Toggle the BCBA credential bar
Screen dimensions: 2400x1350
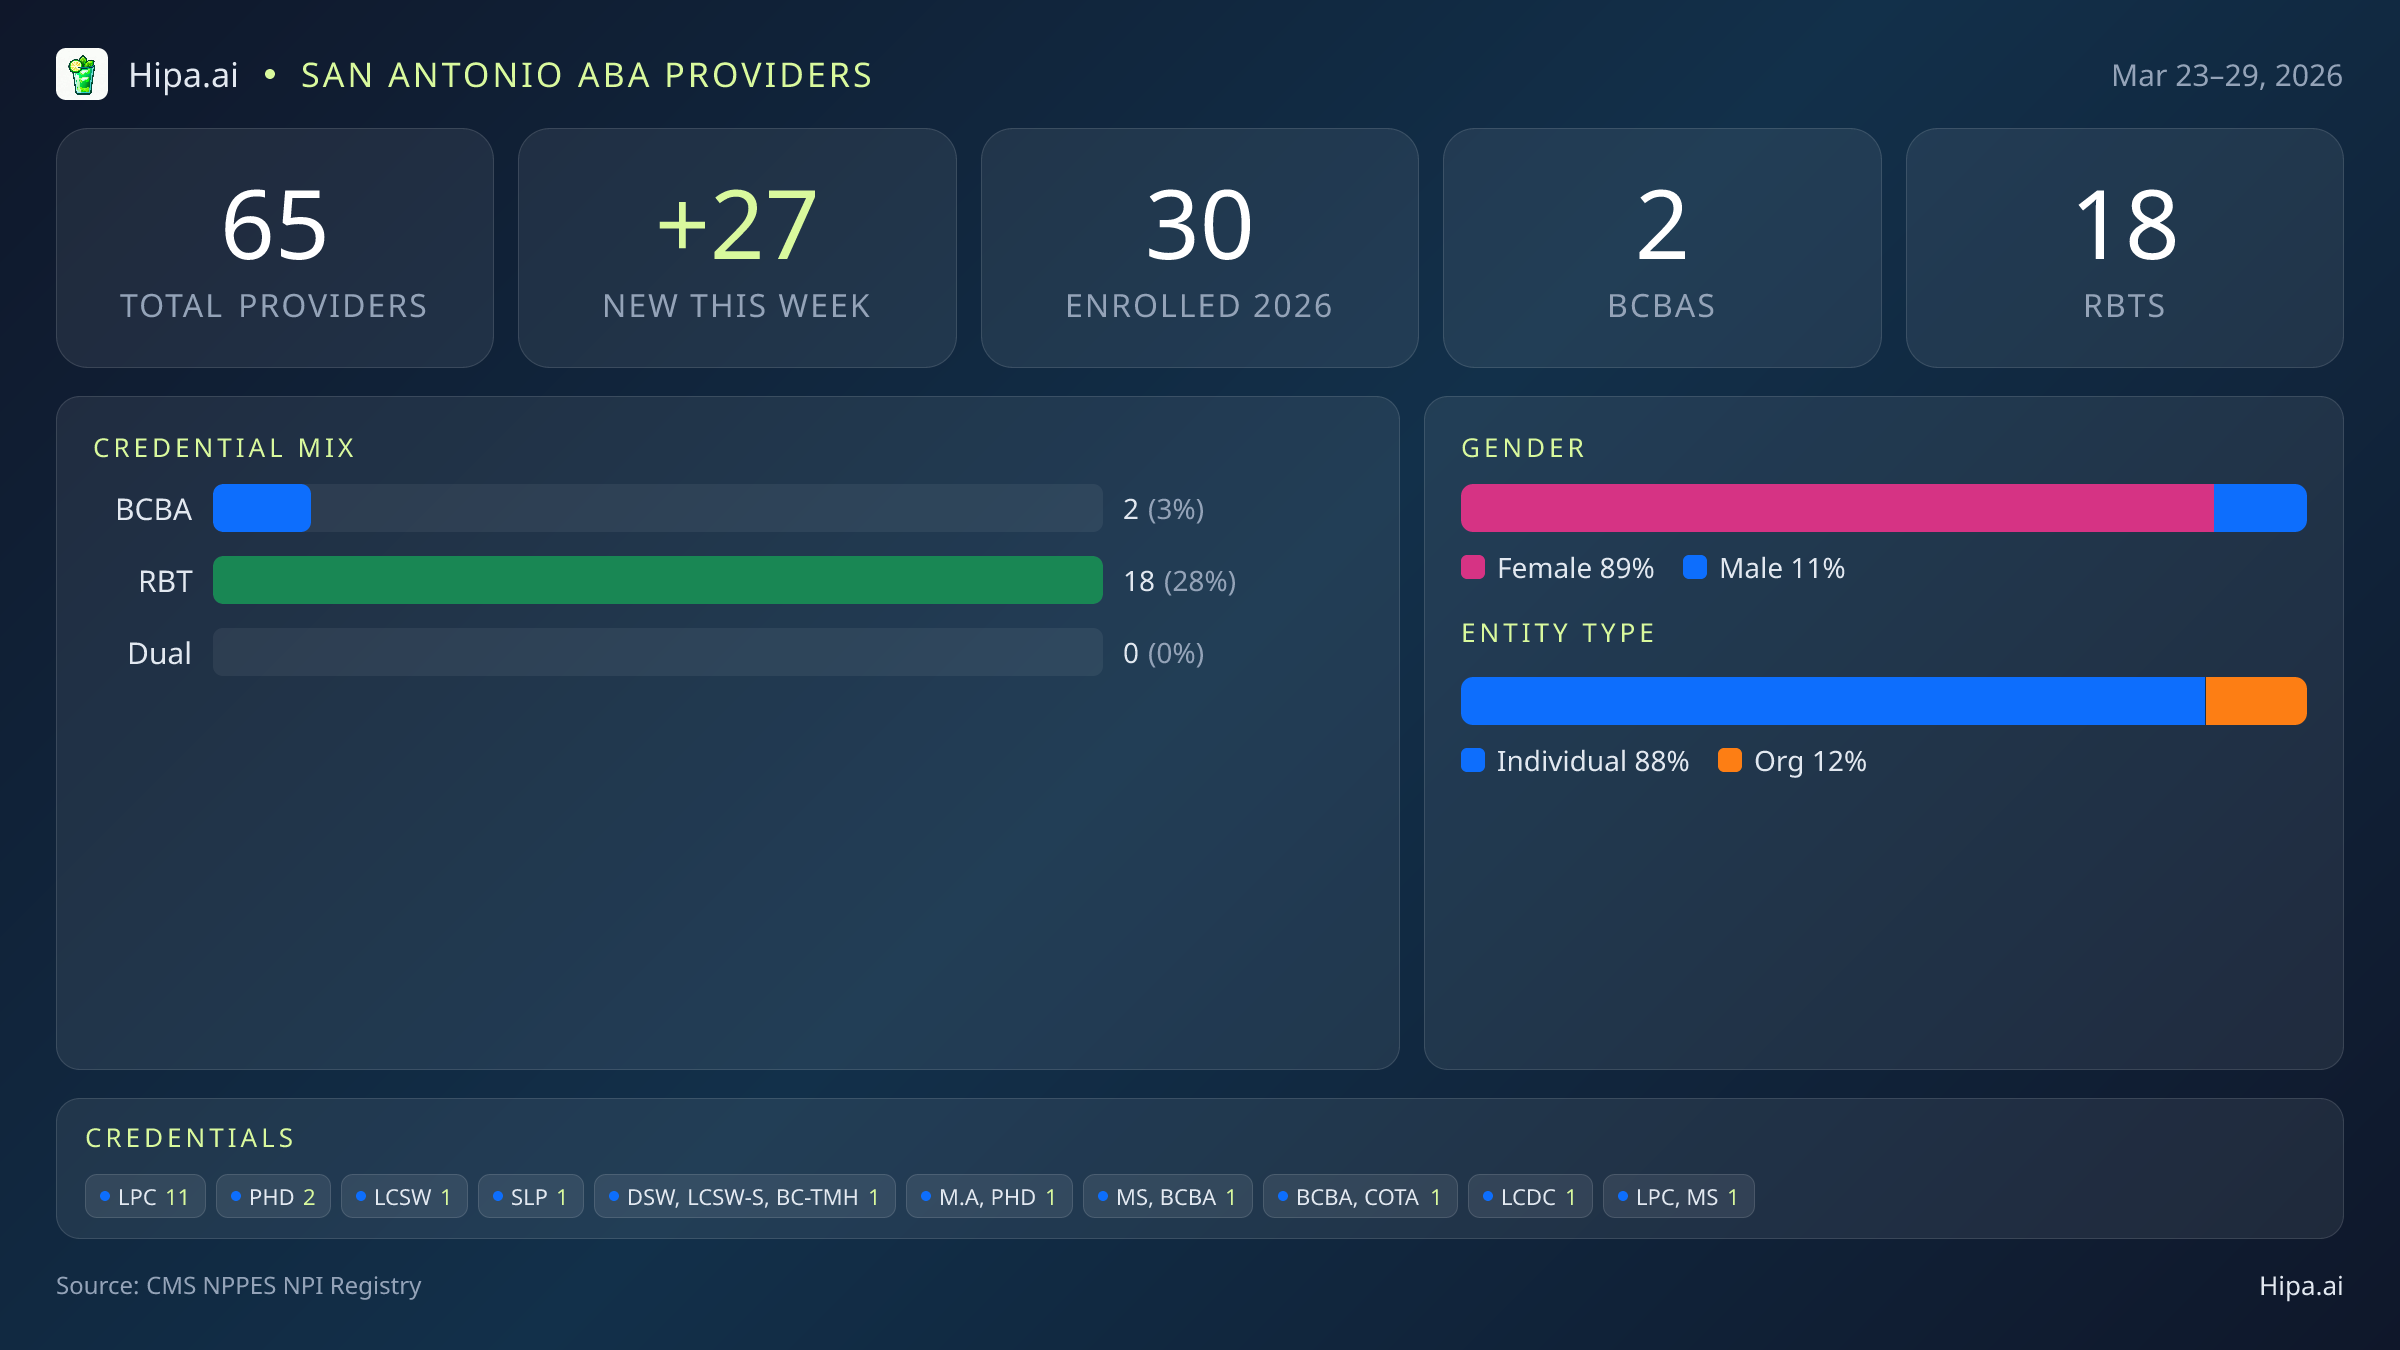click(x=658, y=508)
